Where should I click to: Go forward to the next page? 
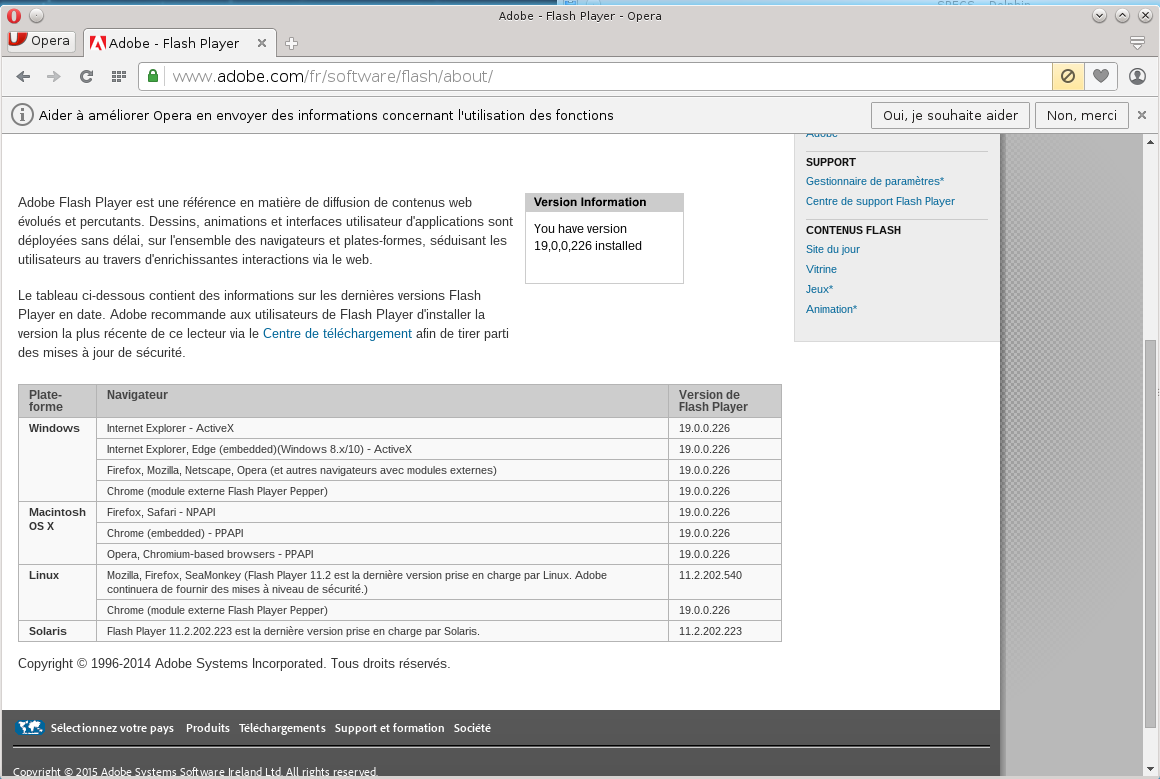coord(54,76)
